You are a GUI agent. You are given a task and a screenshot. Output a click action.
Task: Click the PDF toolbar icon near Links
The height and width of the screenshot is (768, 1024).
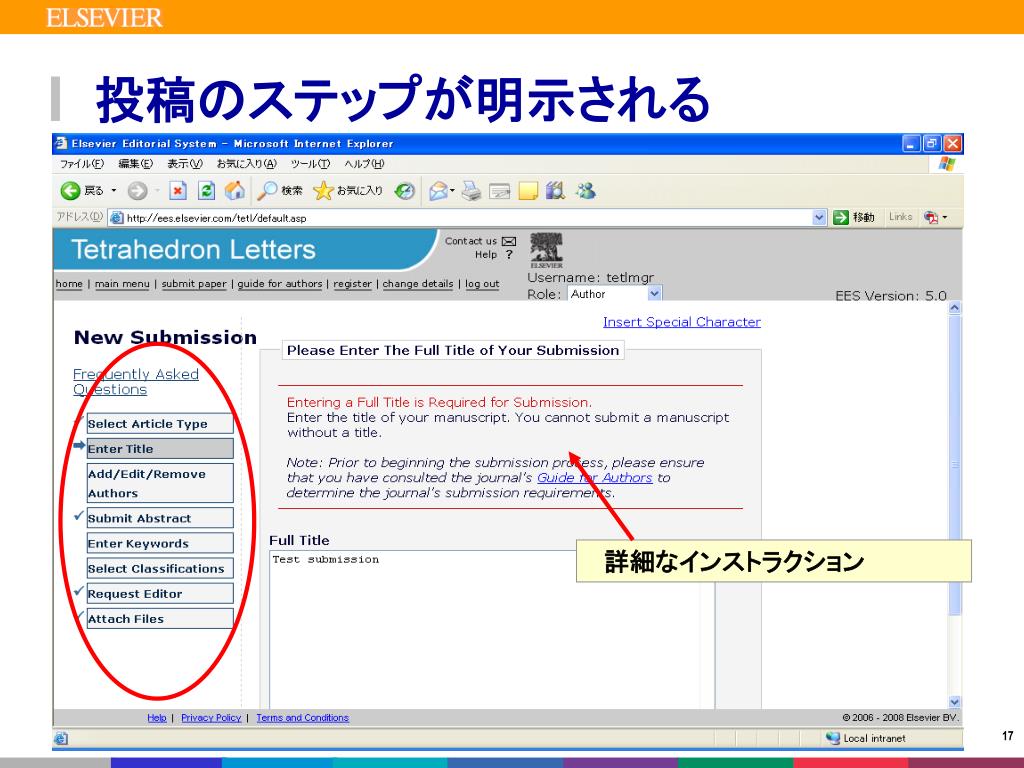(931, 217)
